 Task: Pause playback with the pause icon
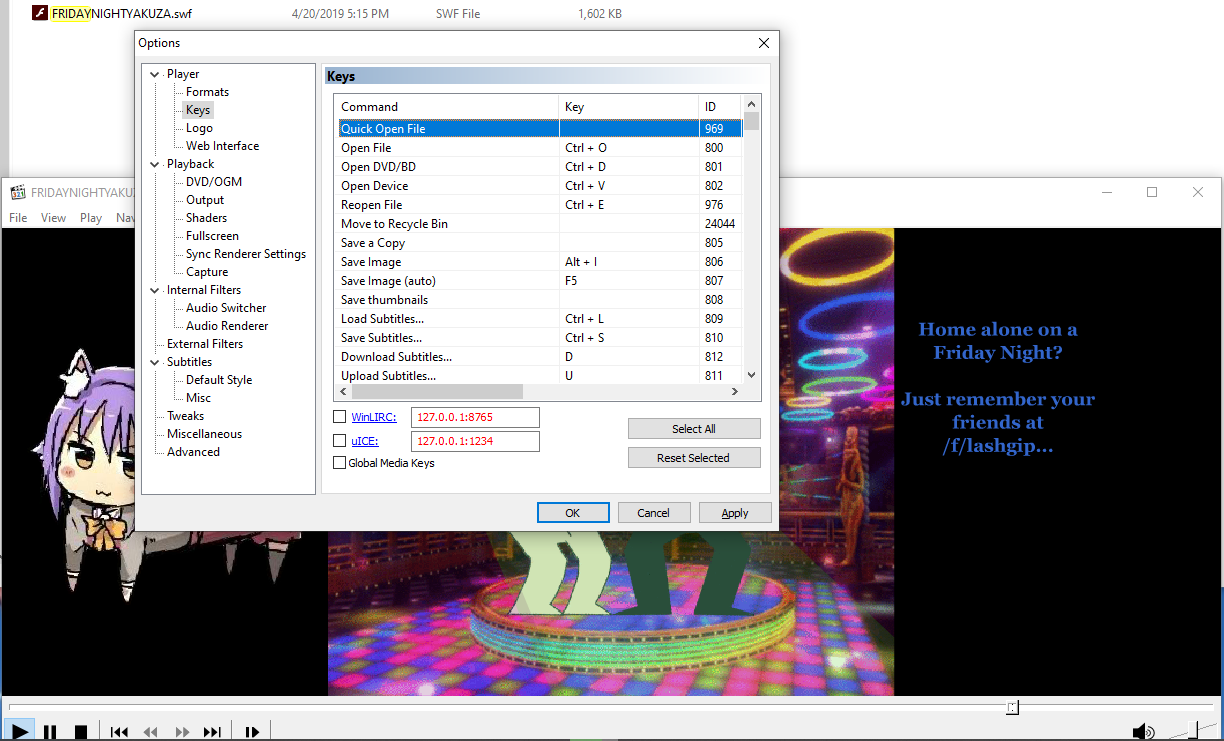pos(51,732)
